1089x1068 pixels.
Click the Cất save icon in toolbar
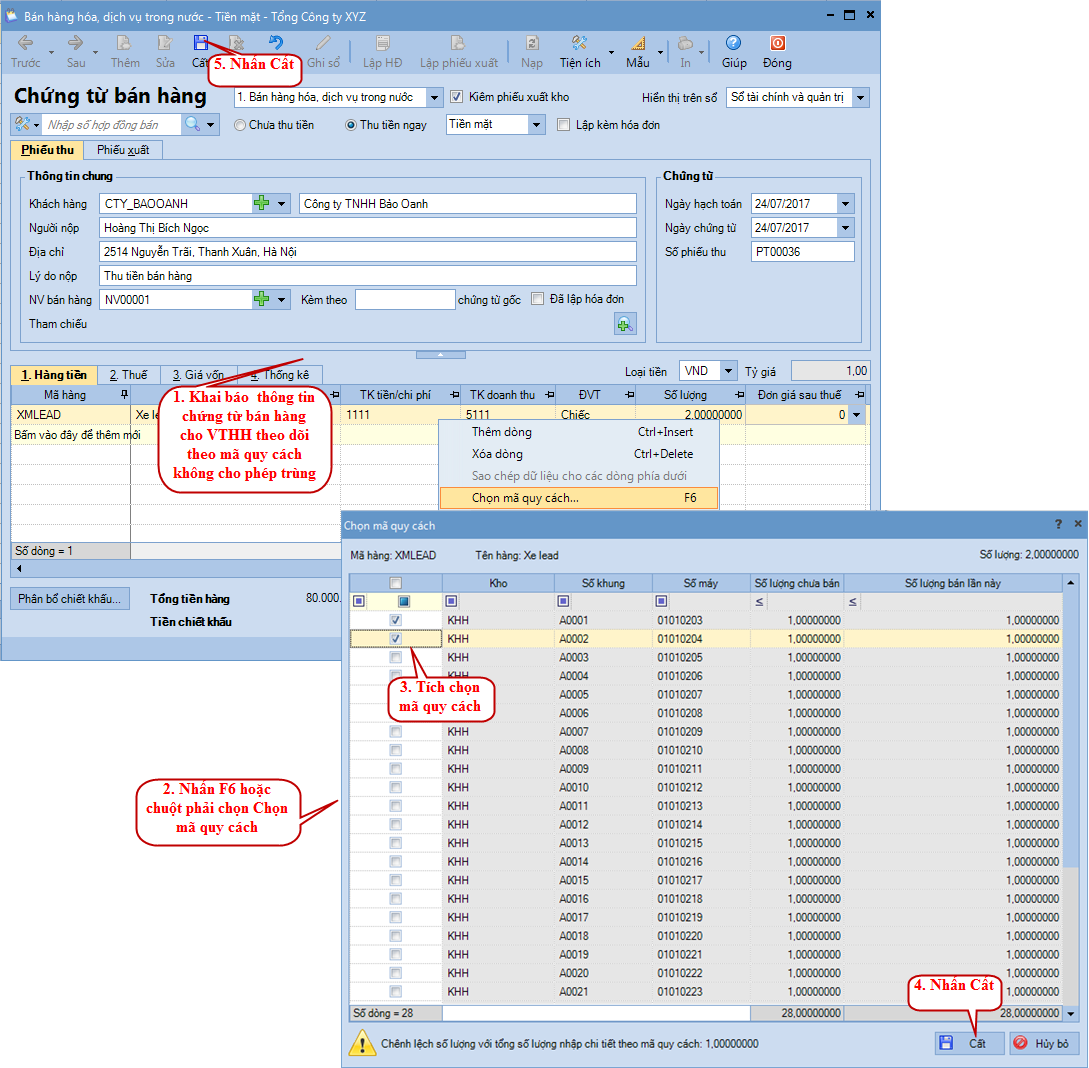coord(201,44)
